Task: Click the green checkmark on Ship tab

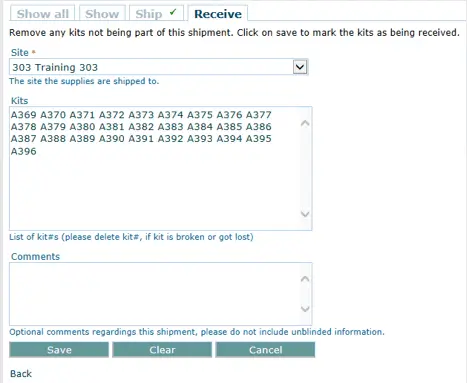Action: [173, 12]
